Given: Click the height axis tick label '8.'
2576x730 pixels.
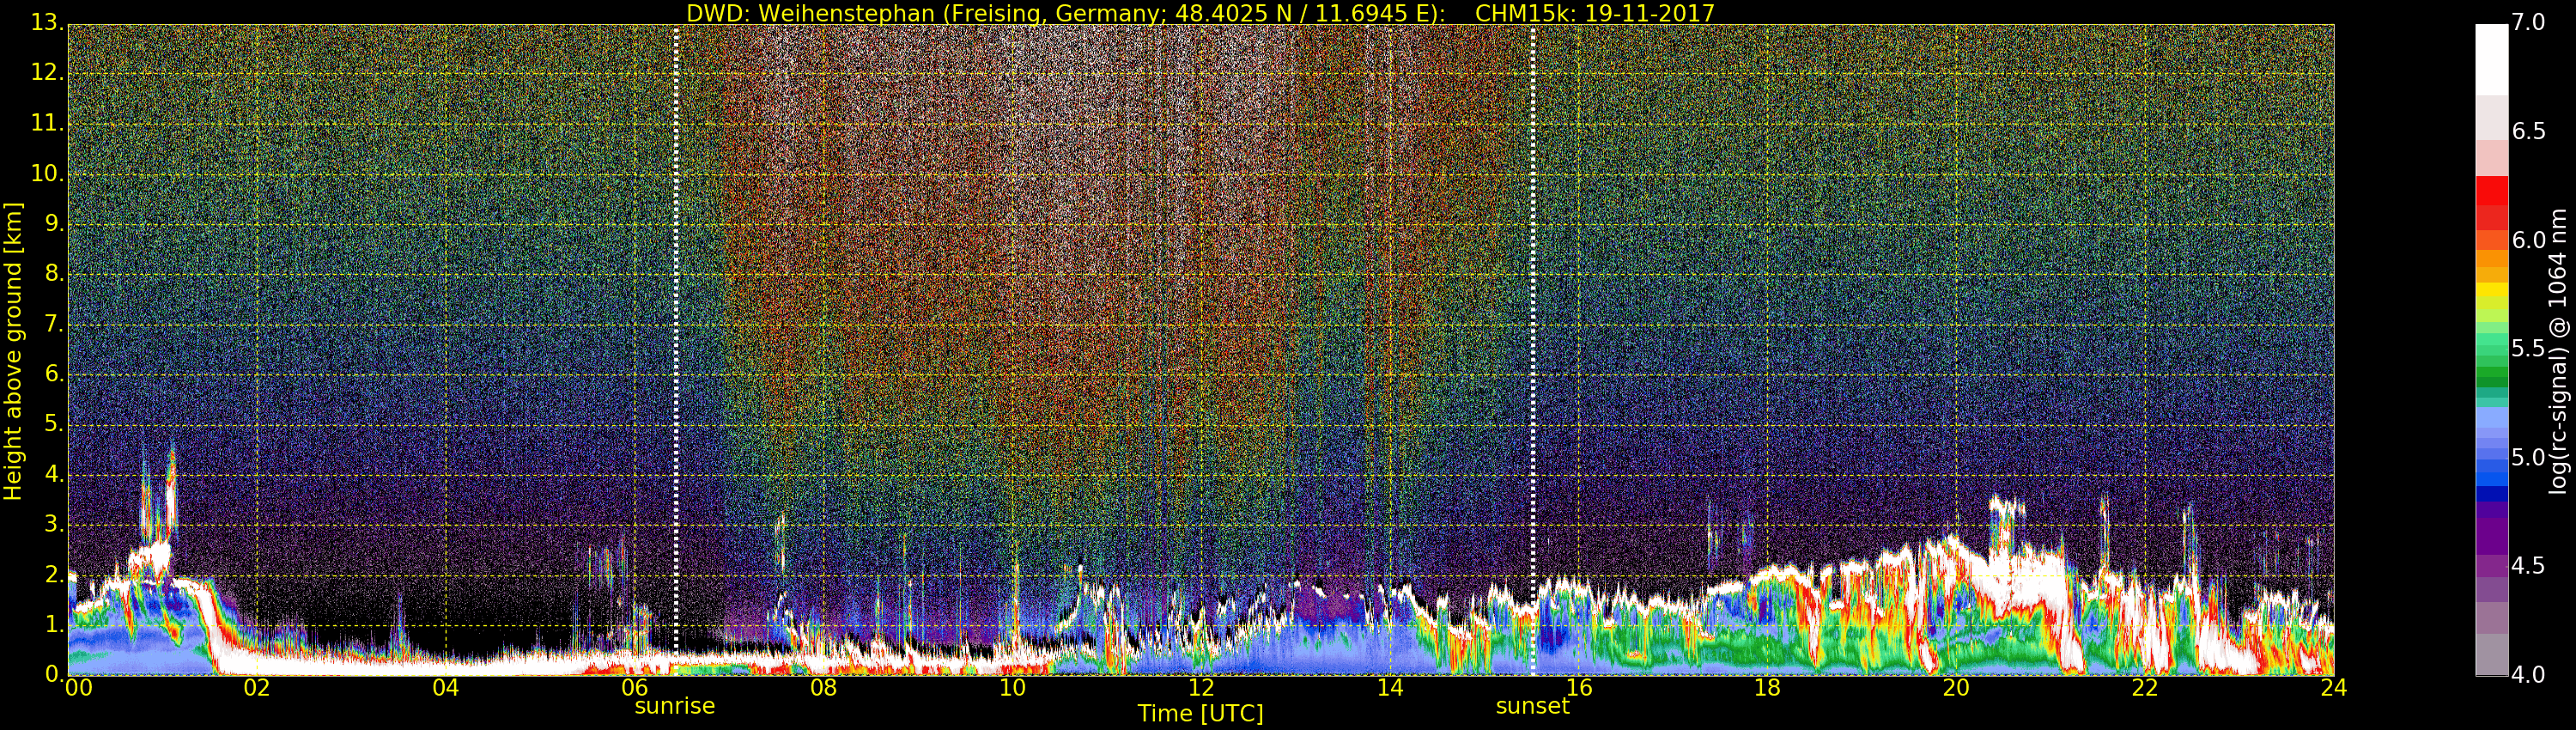Looking at the screenshot, I should pyautogui.click(x=54, y=273).
